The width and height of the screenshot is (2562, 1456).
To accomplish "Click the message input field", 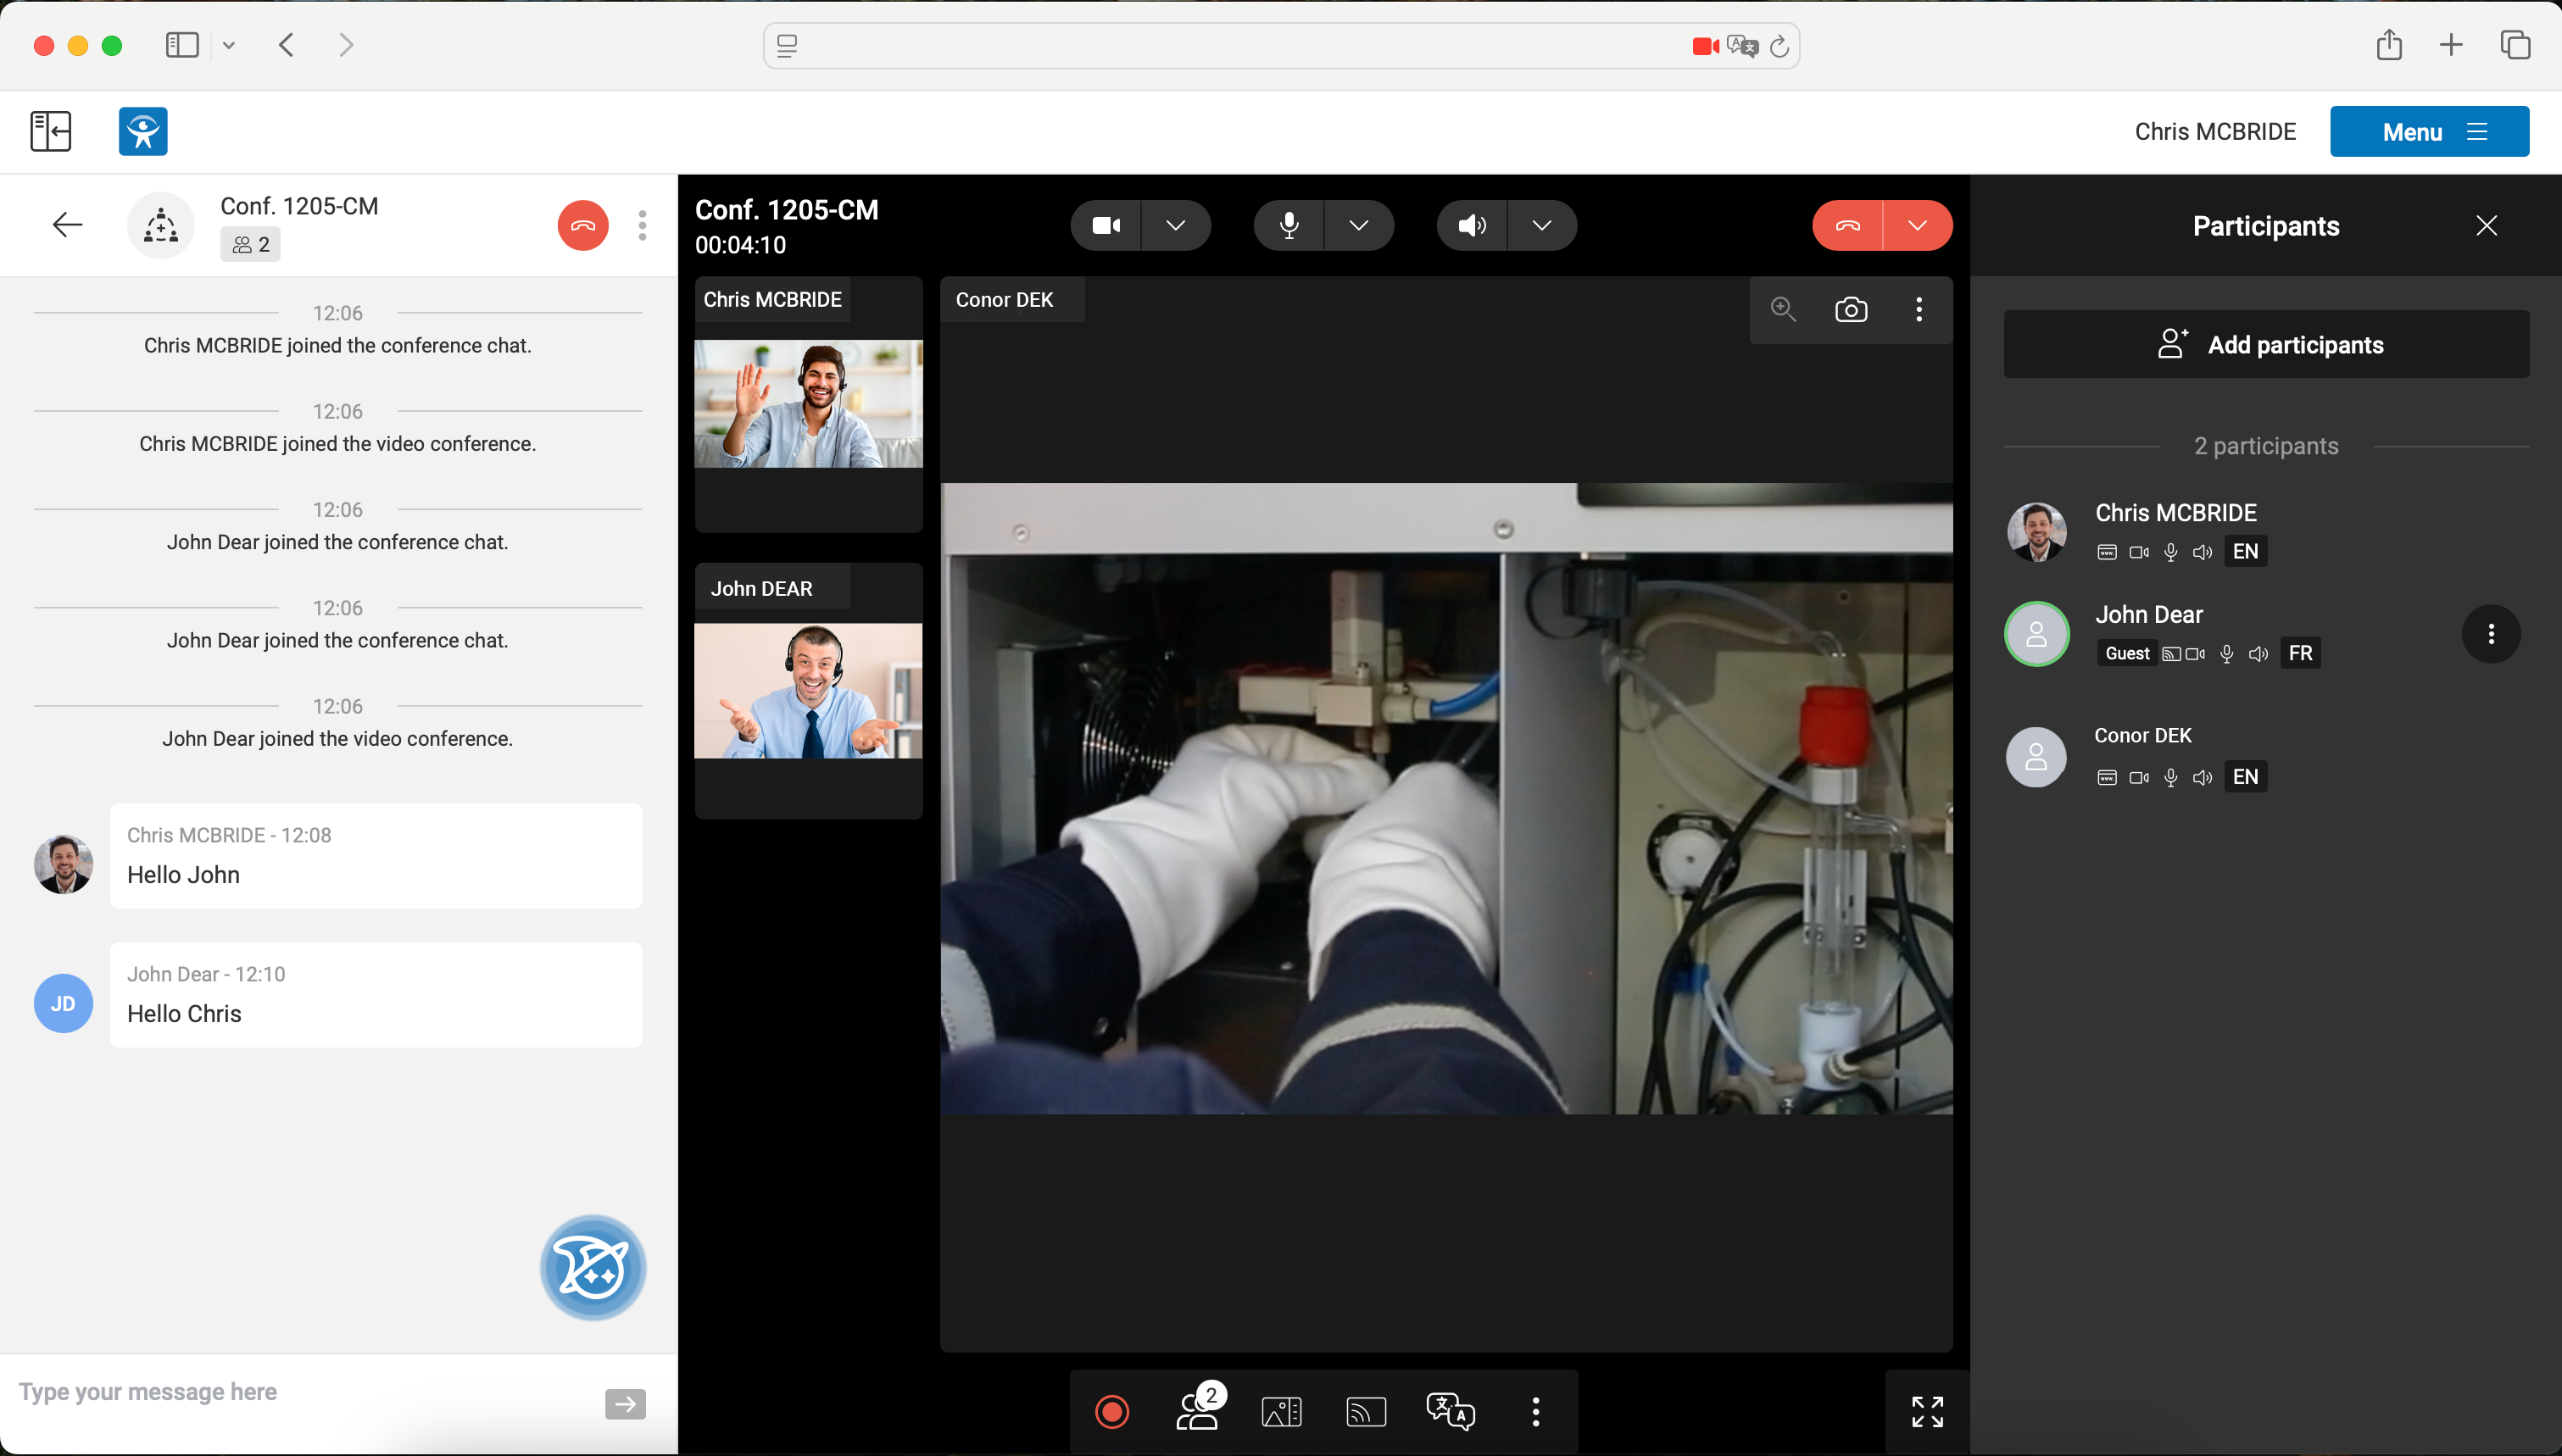I will point(300,1392).
